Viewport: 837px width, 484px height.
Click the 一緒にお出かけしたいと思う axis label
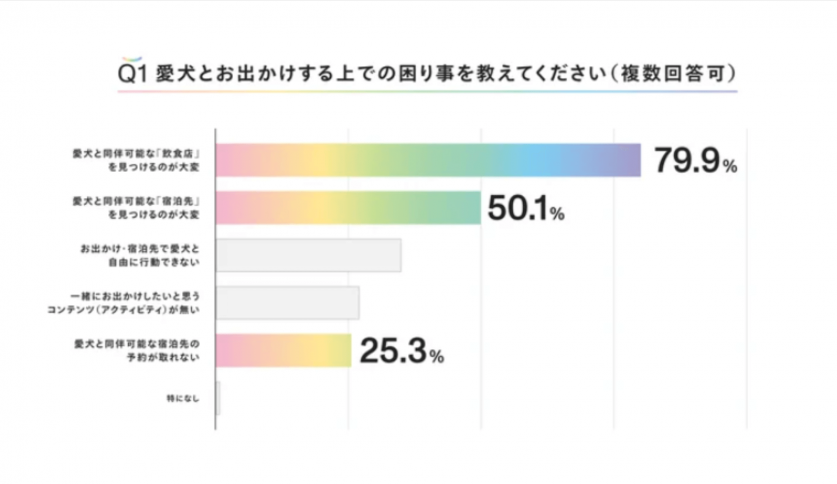click(142, 302)
